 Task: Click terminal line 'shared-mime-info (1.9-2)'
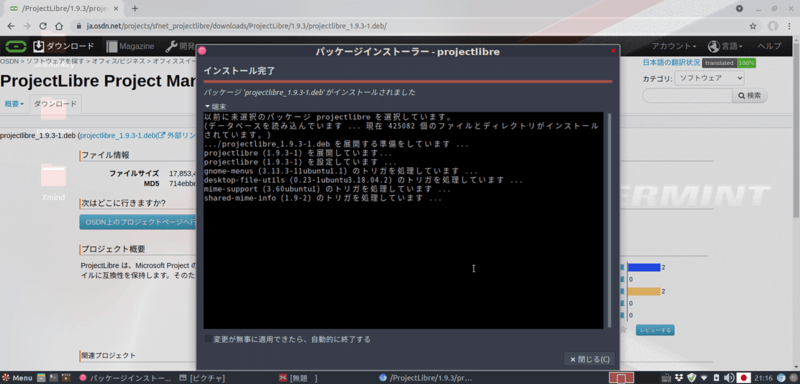point(322,198)
